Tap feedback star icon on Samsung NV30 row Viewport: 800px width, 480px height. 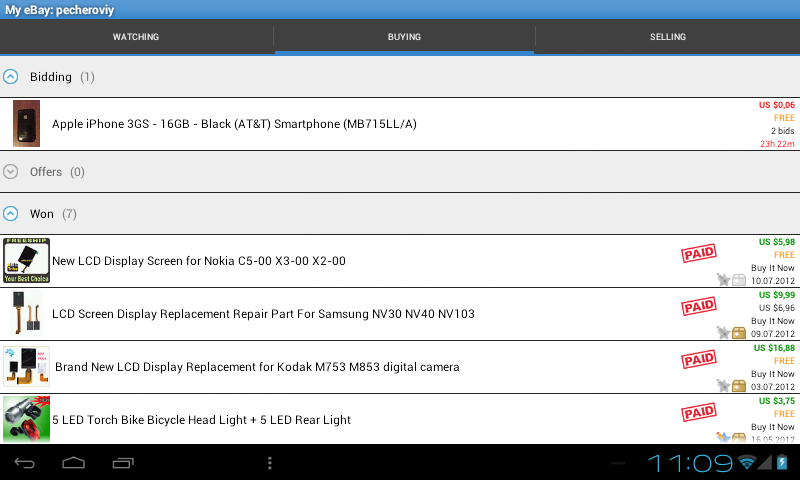[x=723, y=332]
